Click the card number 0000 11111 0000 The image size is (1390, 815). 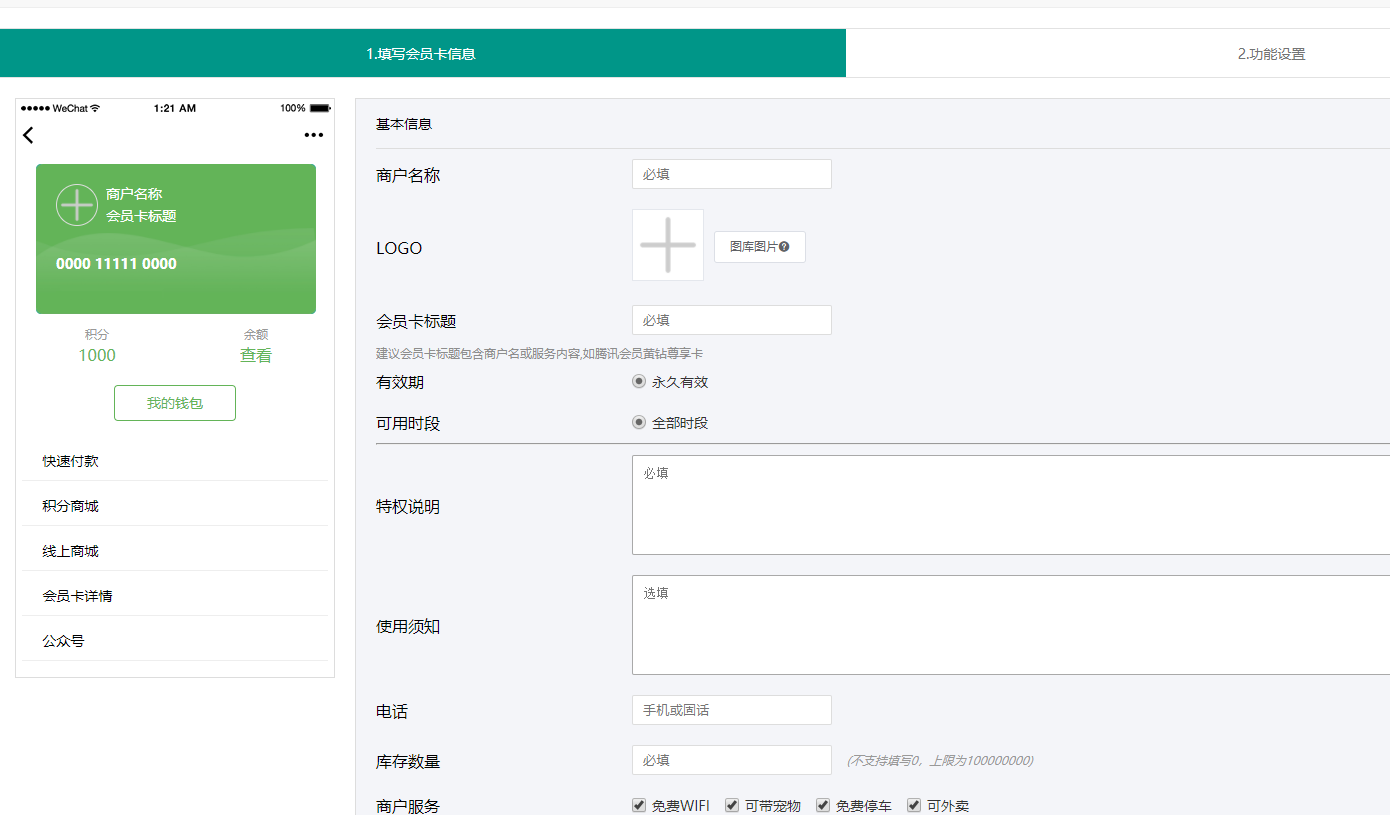116,264
